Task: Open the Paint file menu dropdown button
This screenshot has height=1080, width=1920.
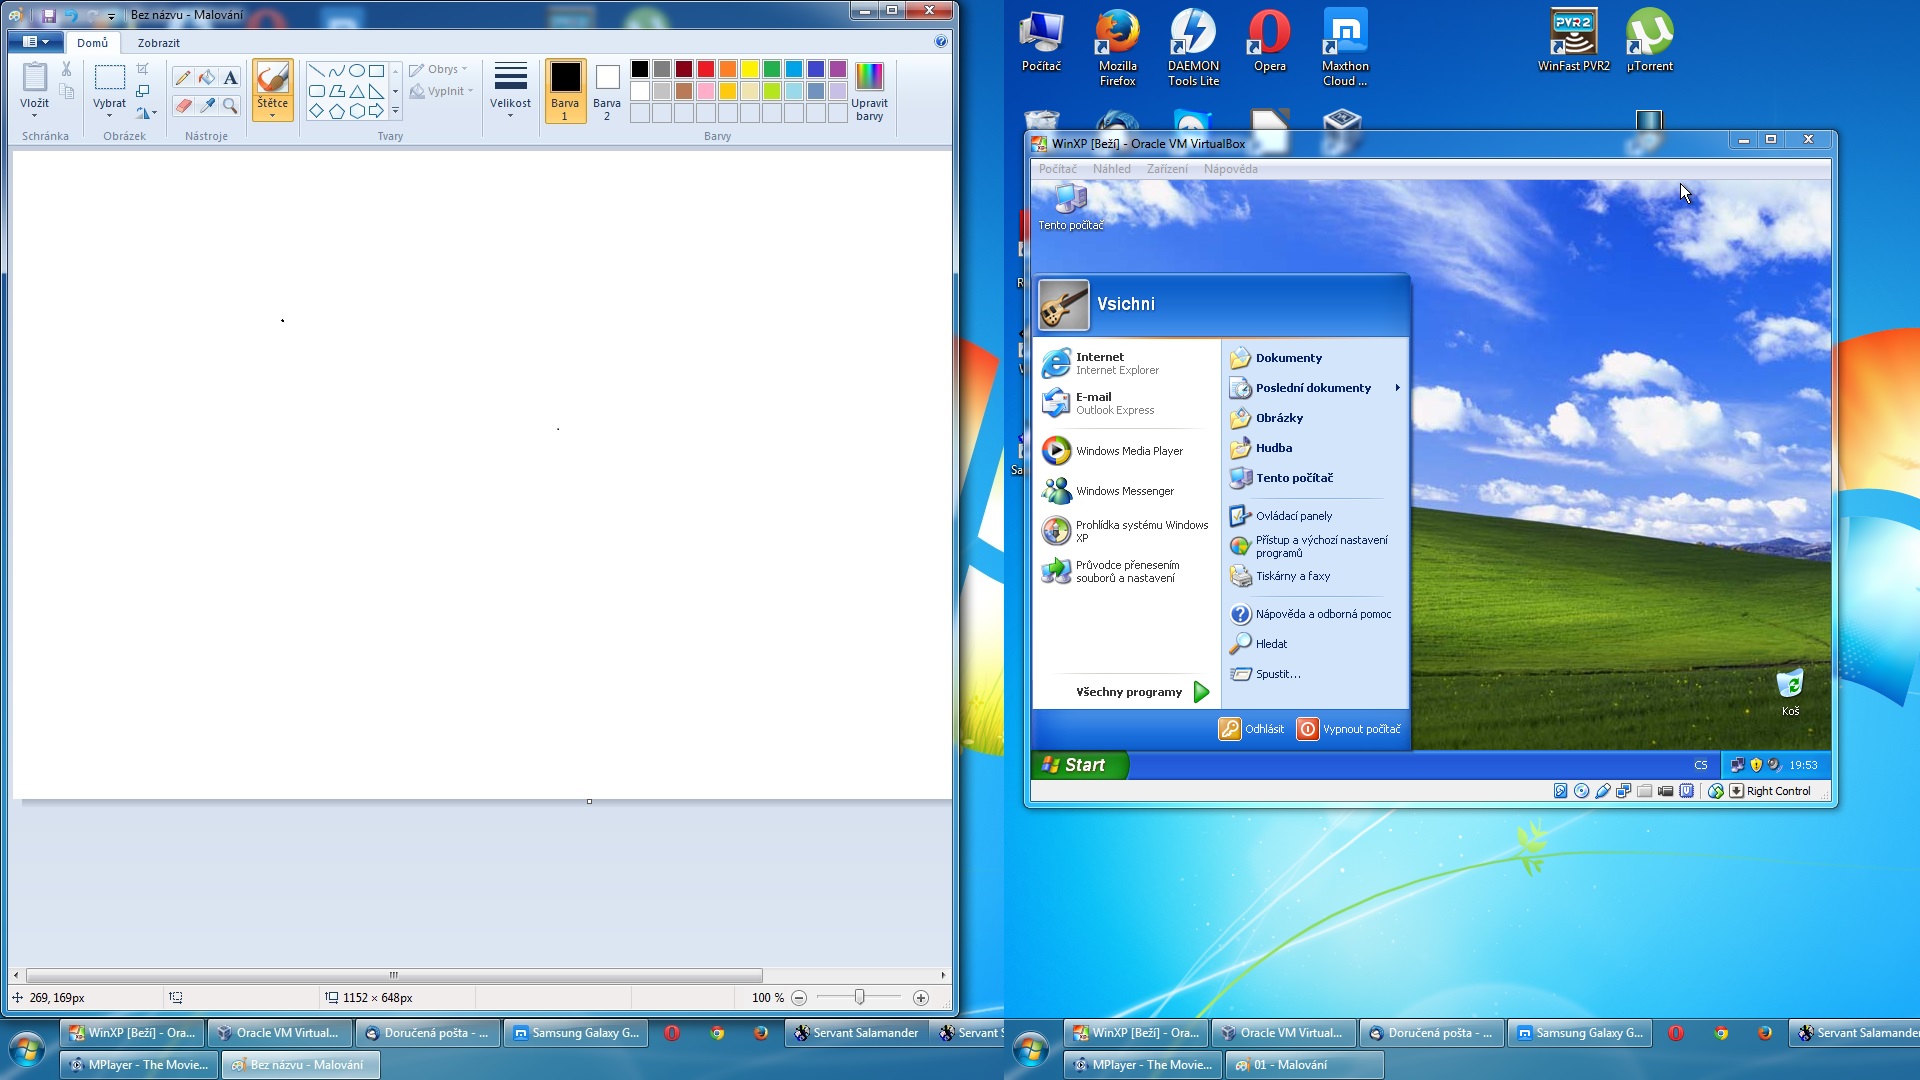Action: pyautogui.click(x=36, y=42)
